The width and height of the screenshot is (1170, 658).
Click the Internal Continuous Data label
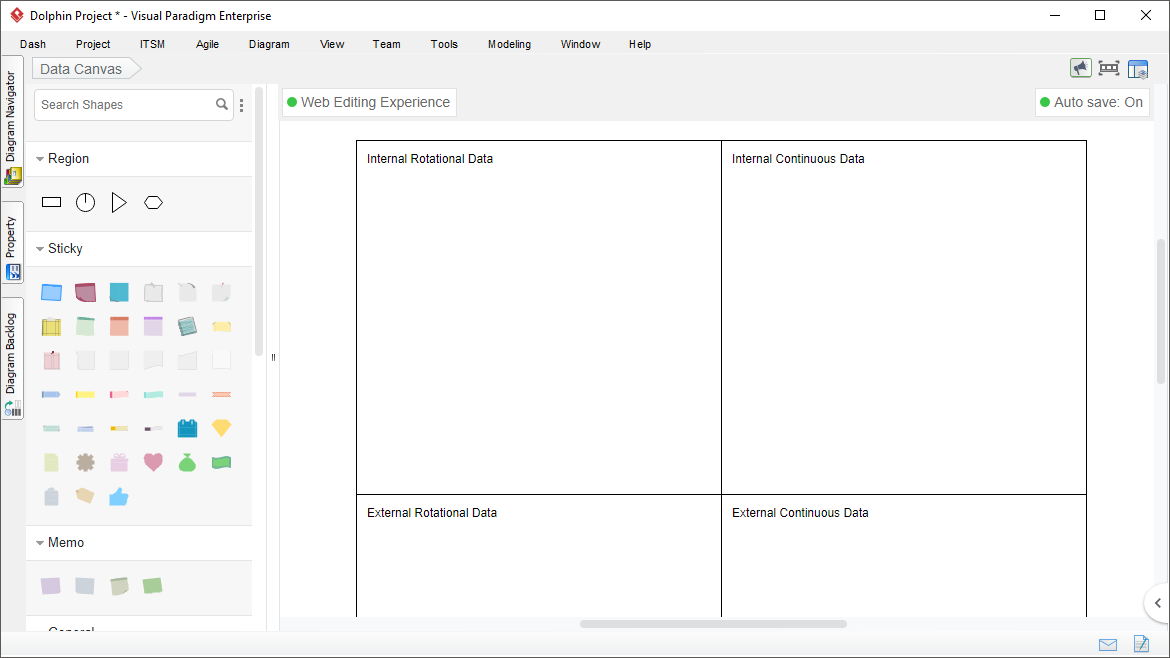point(798,159)
